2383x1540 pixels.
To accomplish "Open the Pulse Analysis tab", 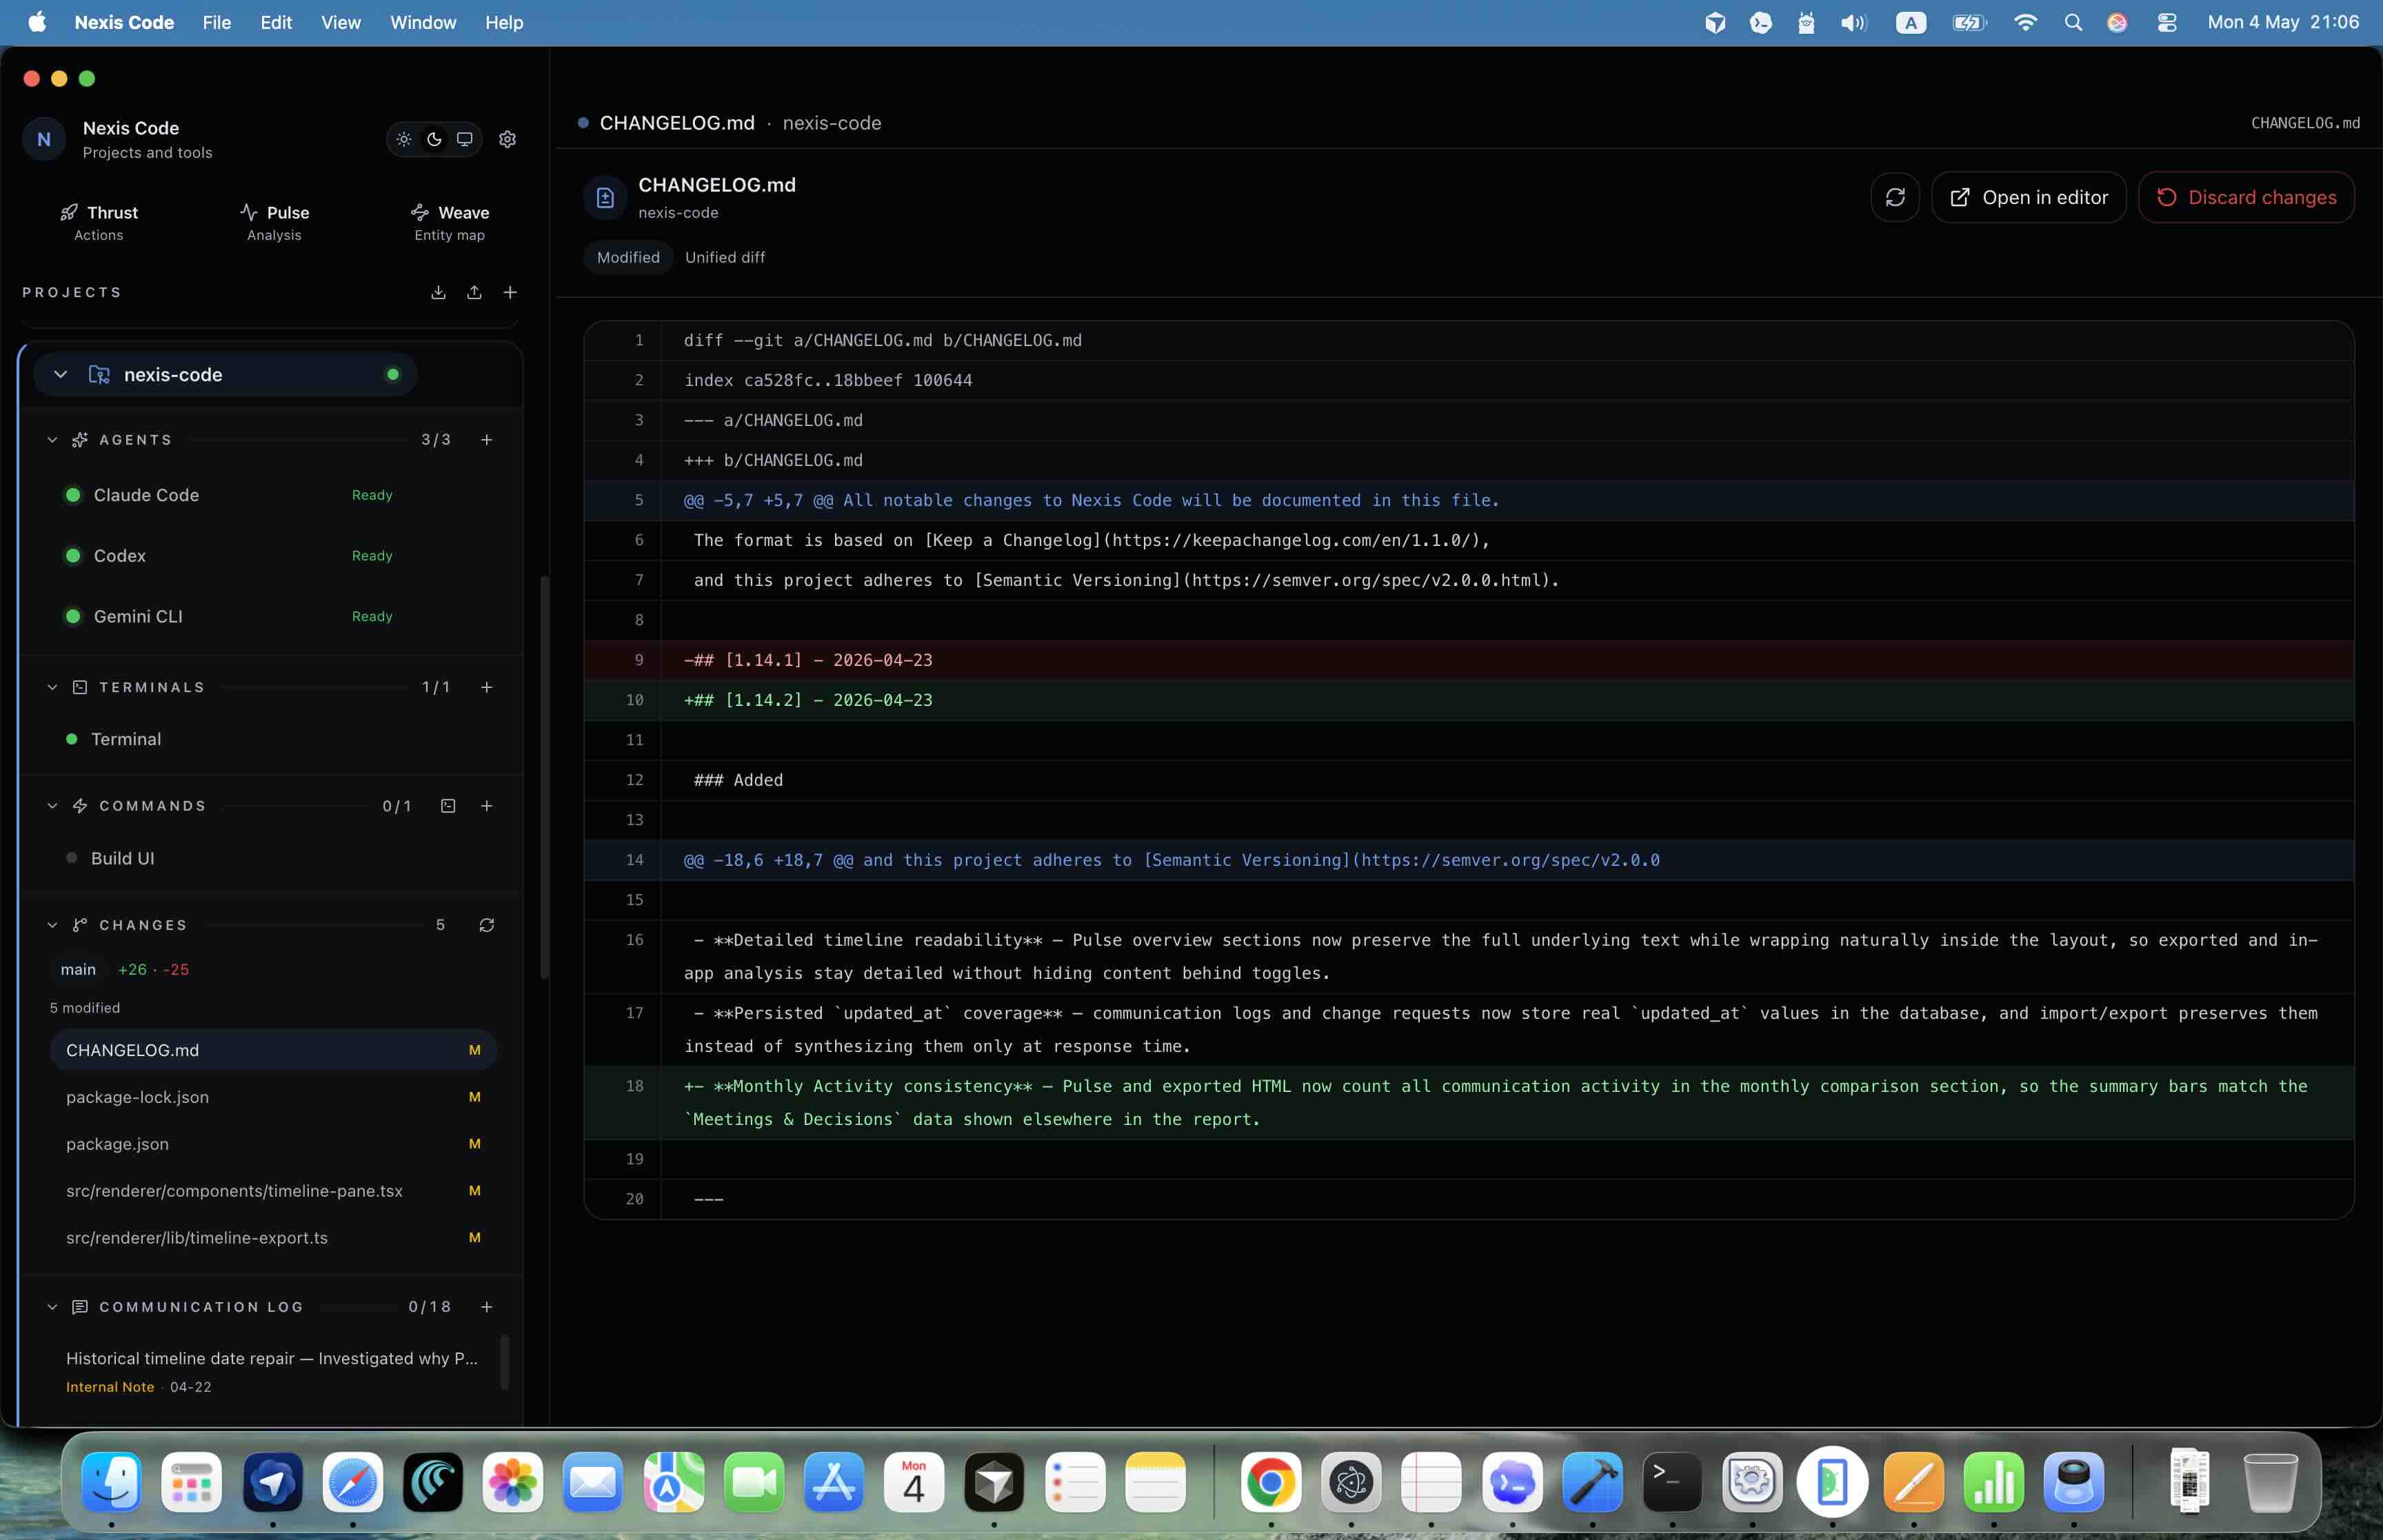I will pos(274,222).
